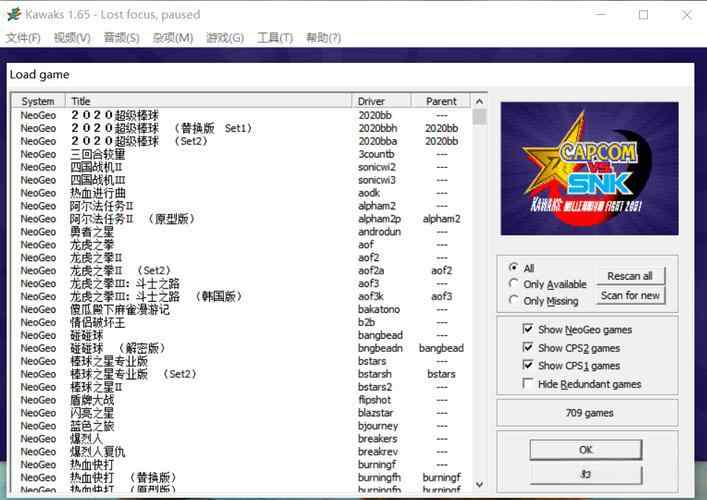Choose the Only Missing radio option
The height and width of the screenshot is (500, 707).
[x=513, y=300]
